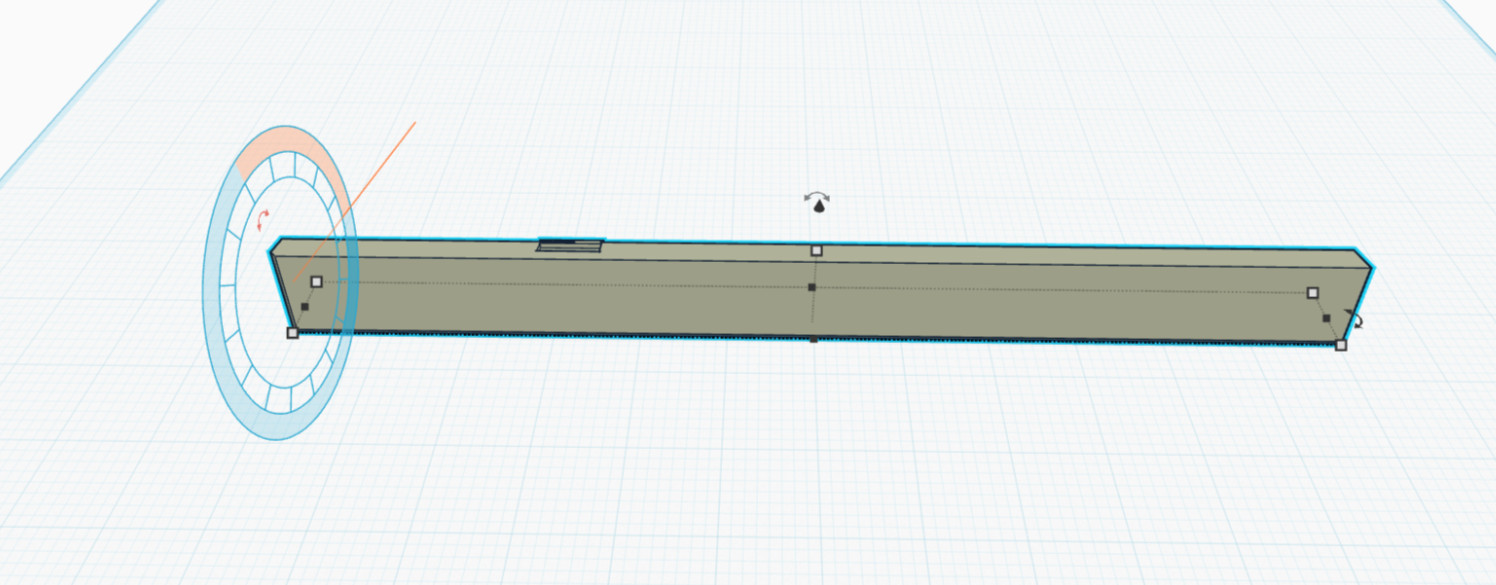The height and width of the screenshot is (585, 1496).
Task: Select the white top-center height handle
Action: pos(816,250)
